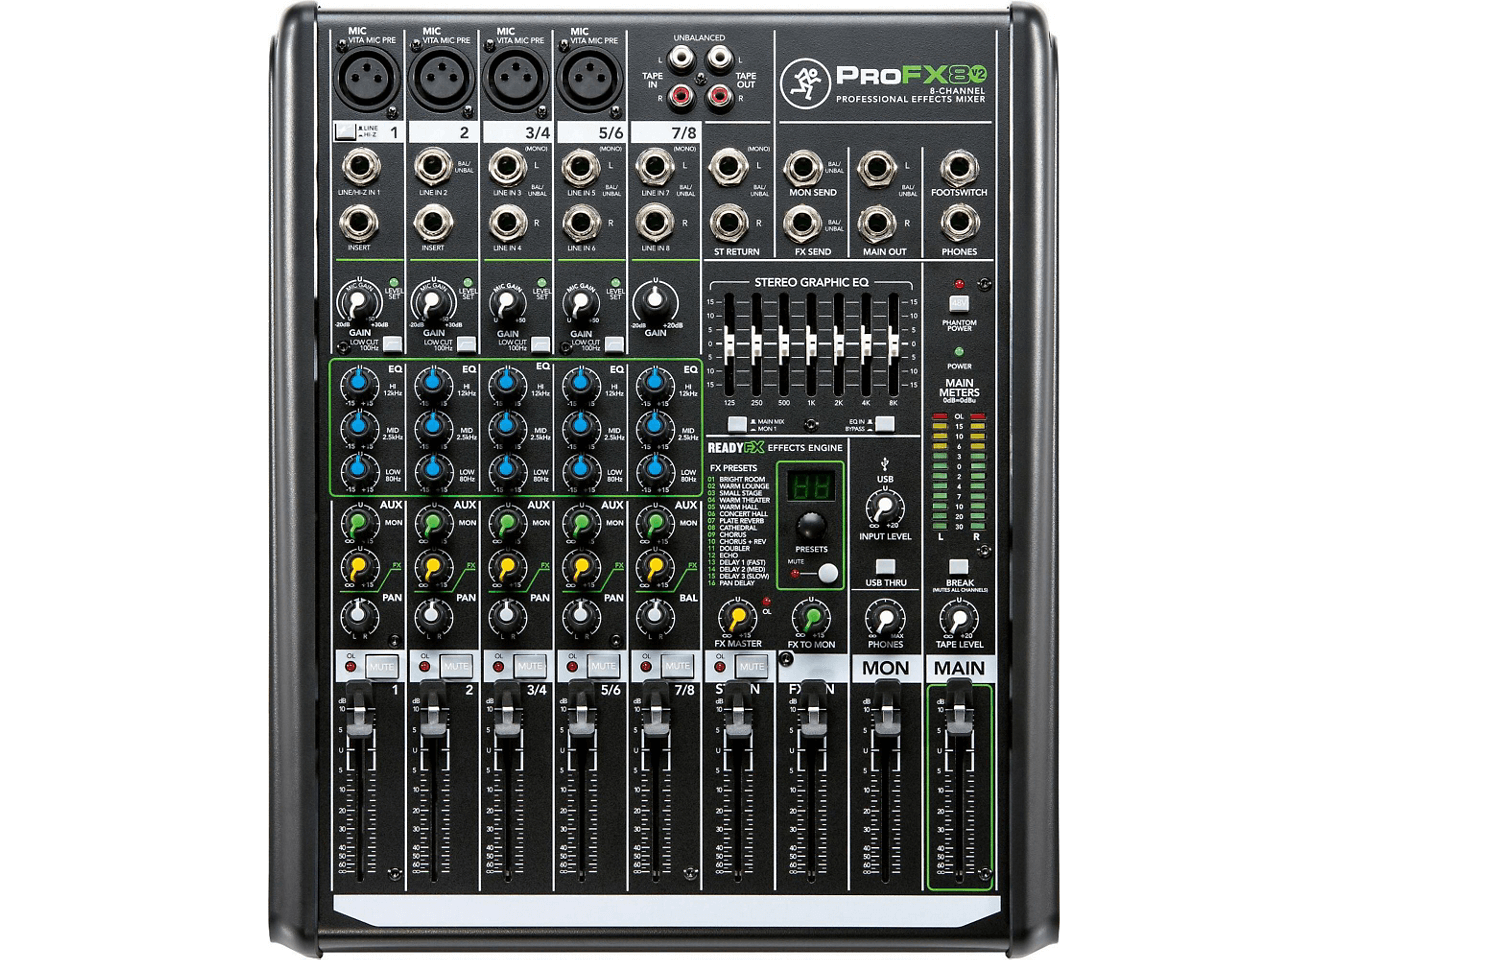Click the ST RETURN left jack
Image resolution: width=1497 pixels, height=970 pixels.
click(729, 168)
